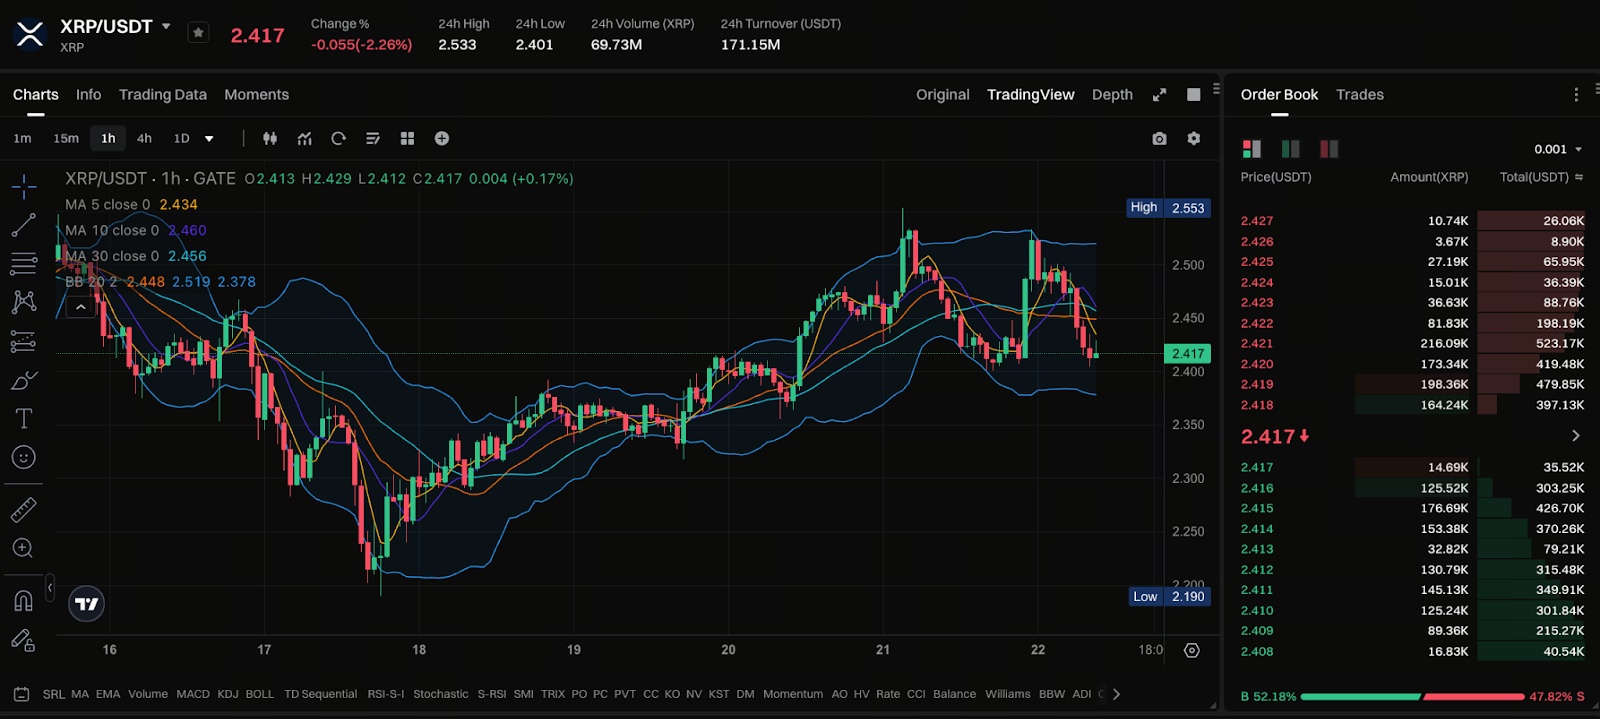The height and width of the screenshot is (719, 1600).
Task: Select the brush drawing tool
Action: click(23, 380)
